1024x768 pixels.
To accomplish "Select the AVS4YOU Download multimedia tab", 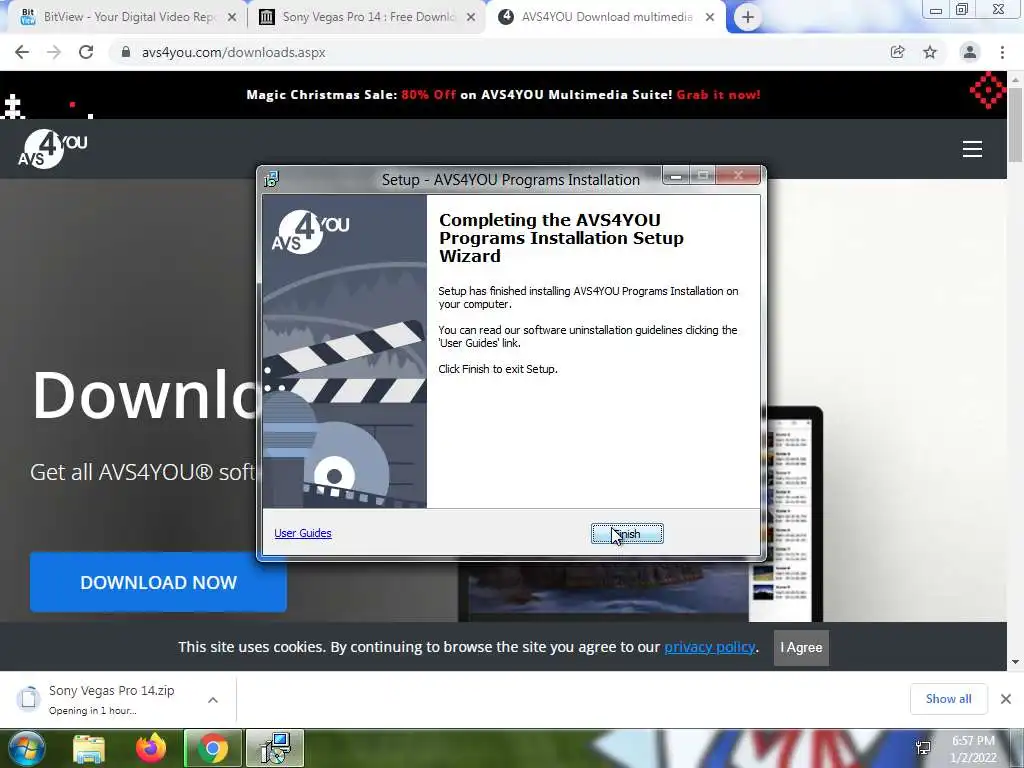I will point(607,17).
